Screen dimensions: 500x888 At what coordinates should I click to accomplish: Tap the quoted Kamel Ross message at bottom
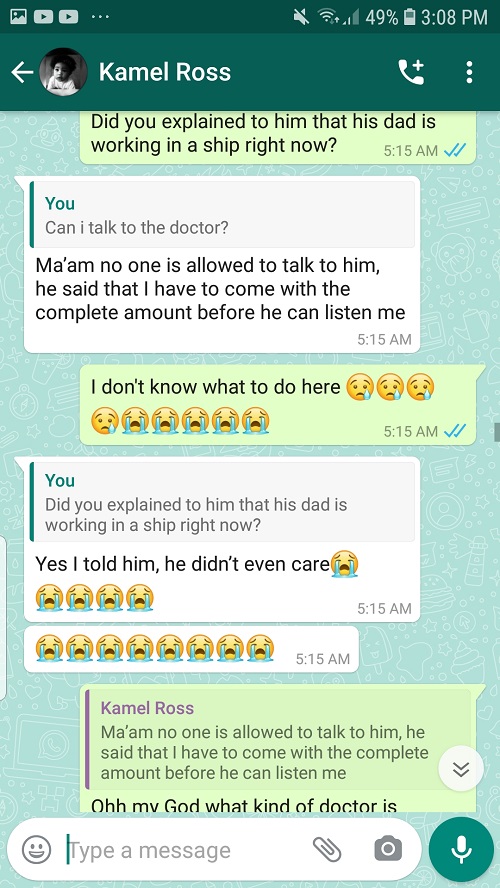[x=277, y=739]
